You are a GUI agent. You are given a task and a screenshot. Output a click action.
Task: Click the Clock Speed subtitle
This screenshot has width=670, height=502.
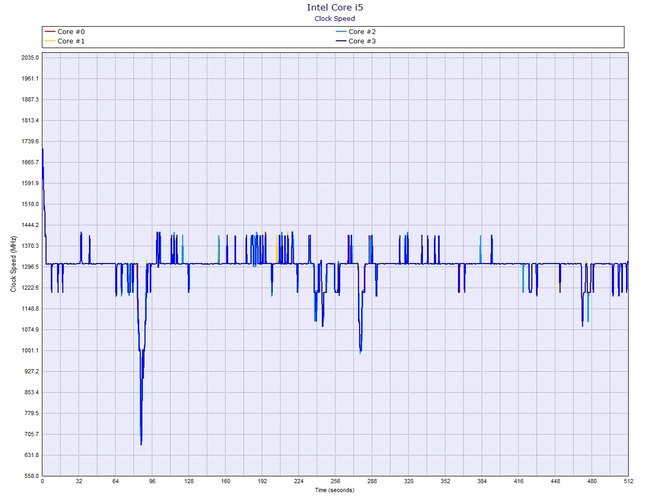(335, 18)
